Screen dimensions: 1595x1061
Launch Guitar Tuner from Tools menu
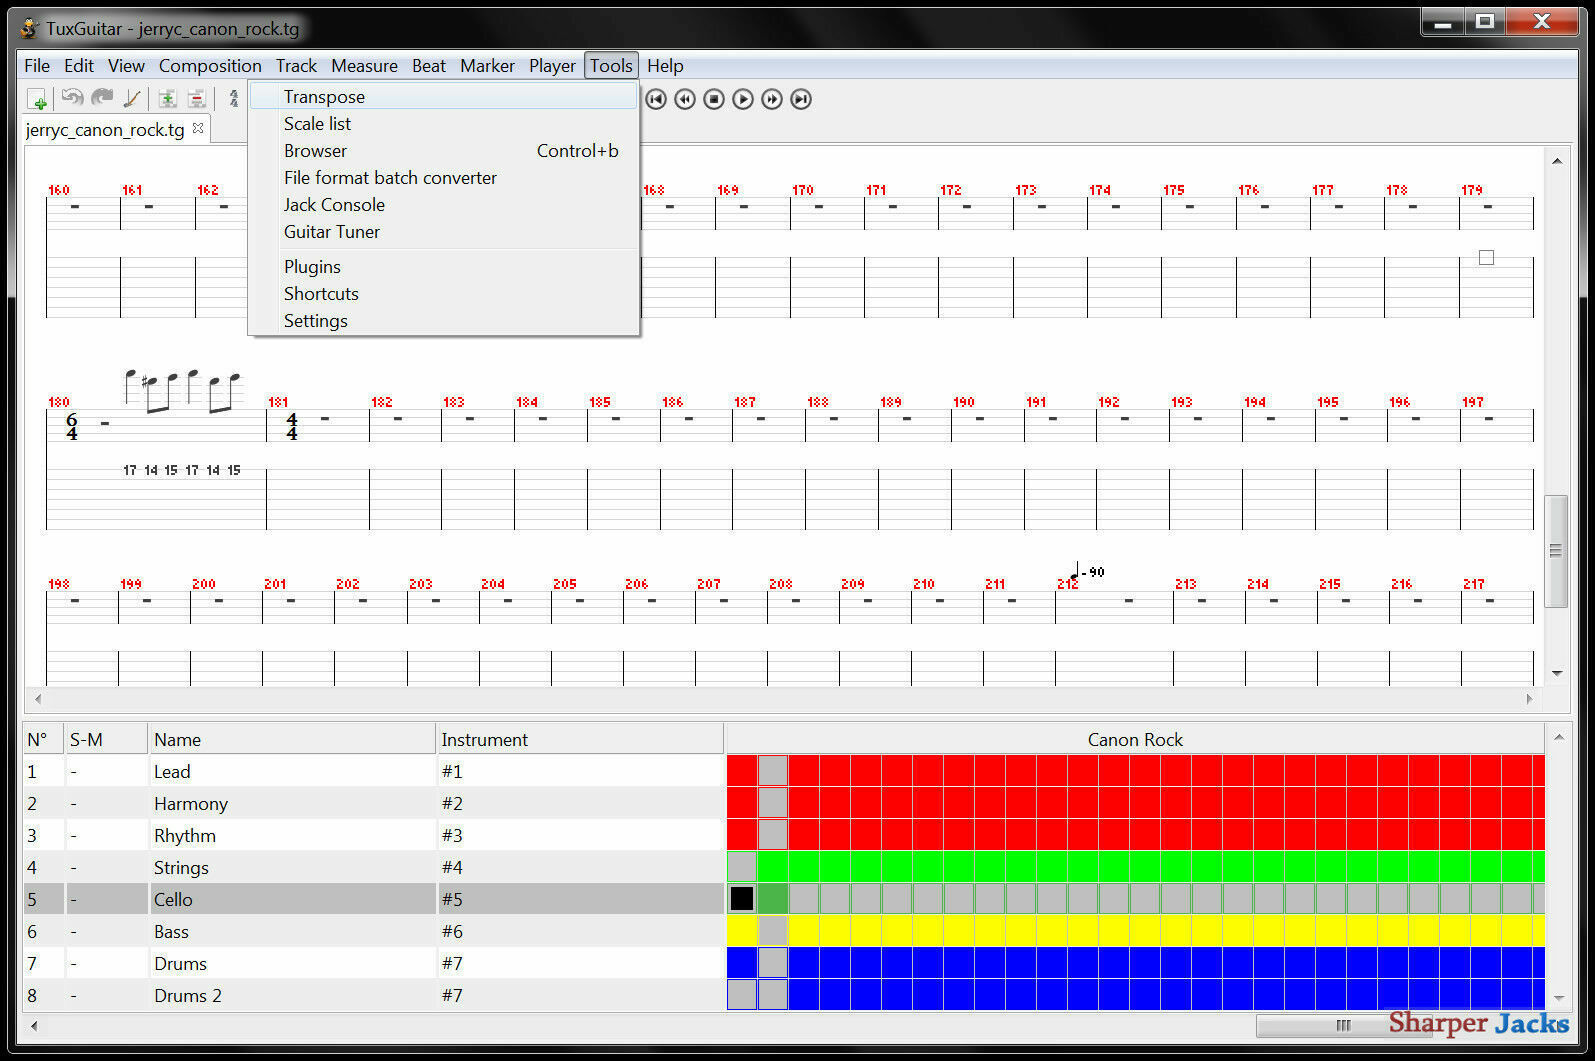[443, 232]
